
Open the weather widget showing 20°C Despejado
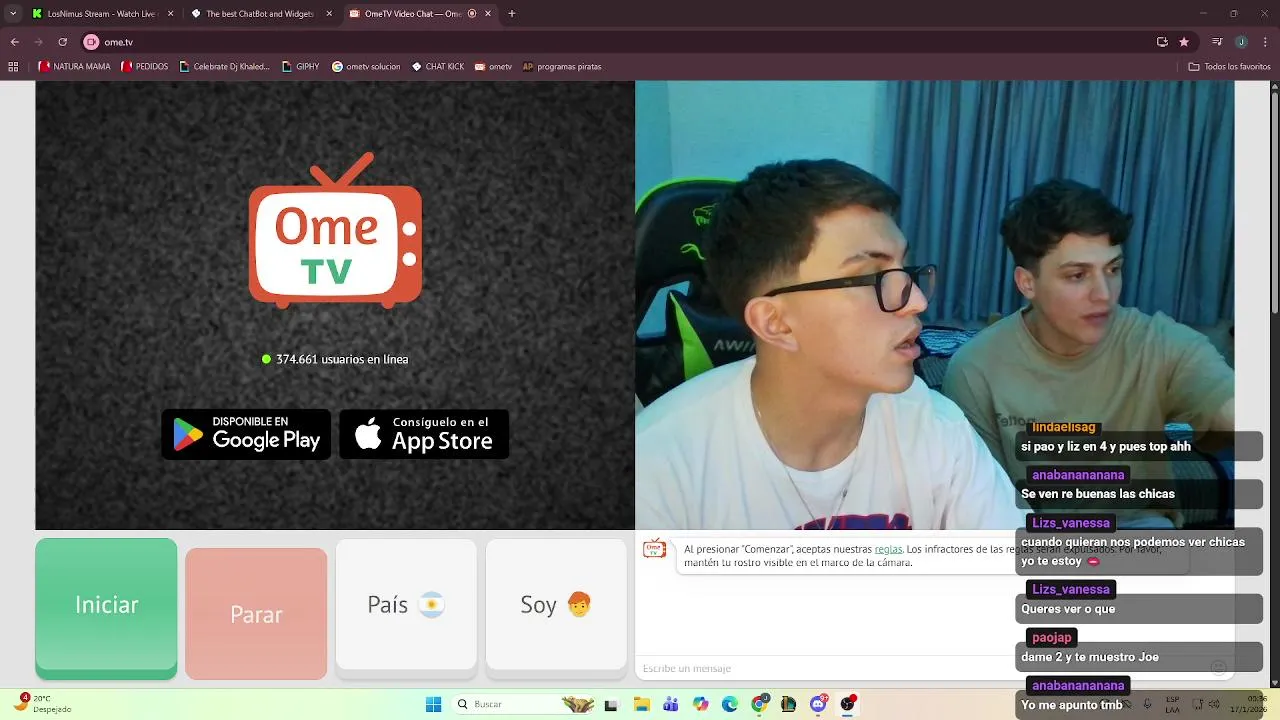40,704
